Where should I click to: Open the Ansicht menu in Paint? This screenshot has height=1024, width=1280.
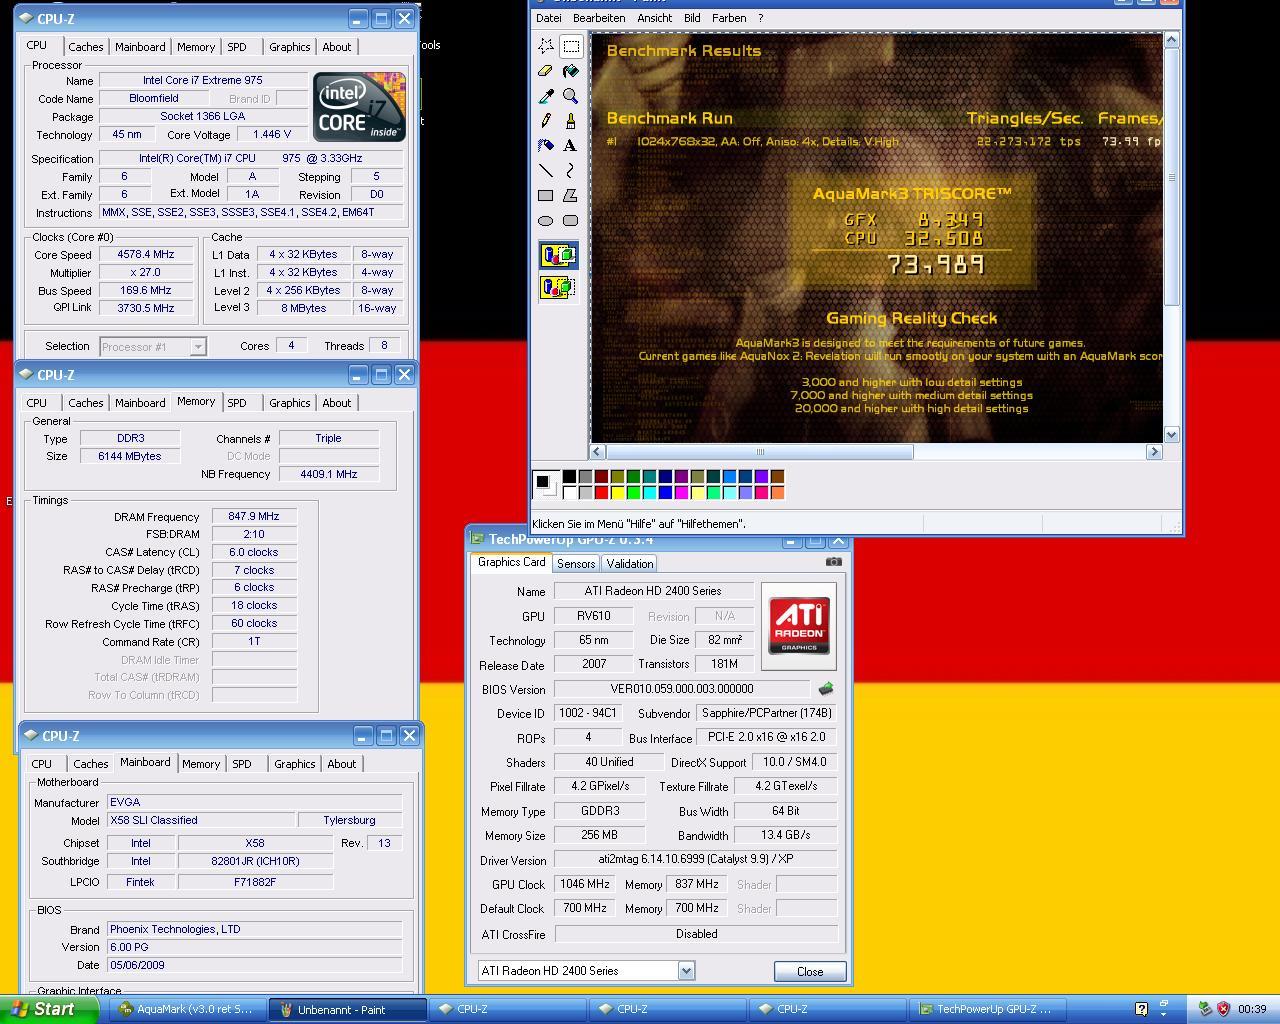tap(655, 18)
